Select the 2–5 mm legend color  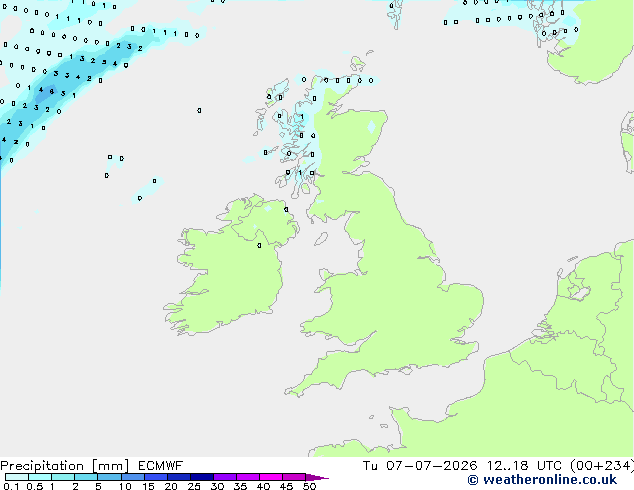[x=86, y=477]
